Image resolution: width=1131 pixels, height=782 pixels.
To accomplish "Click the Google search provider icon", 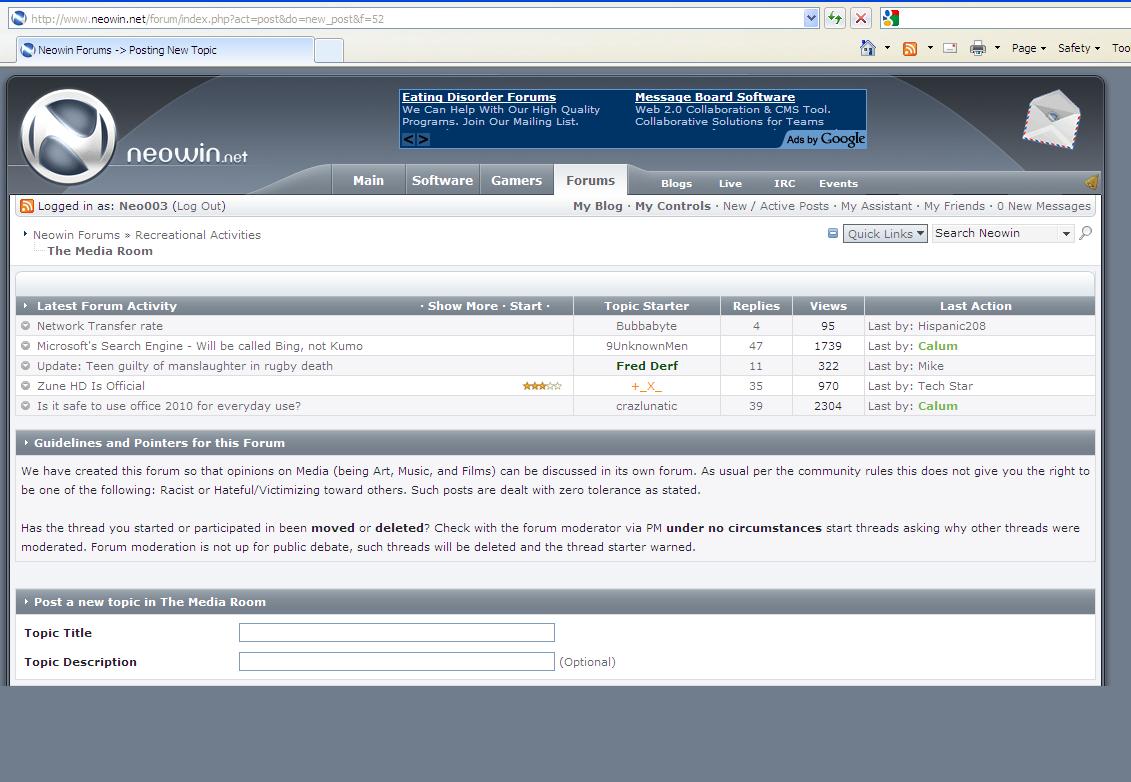I will pyautogui.click(x=891, y=18).
